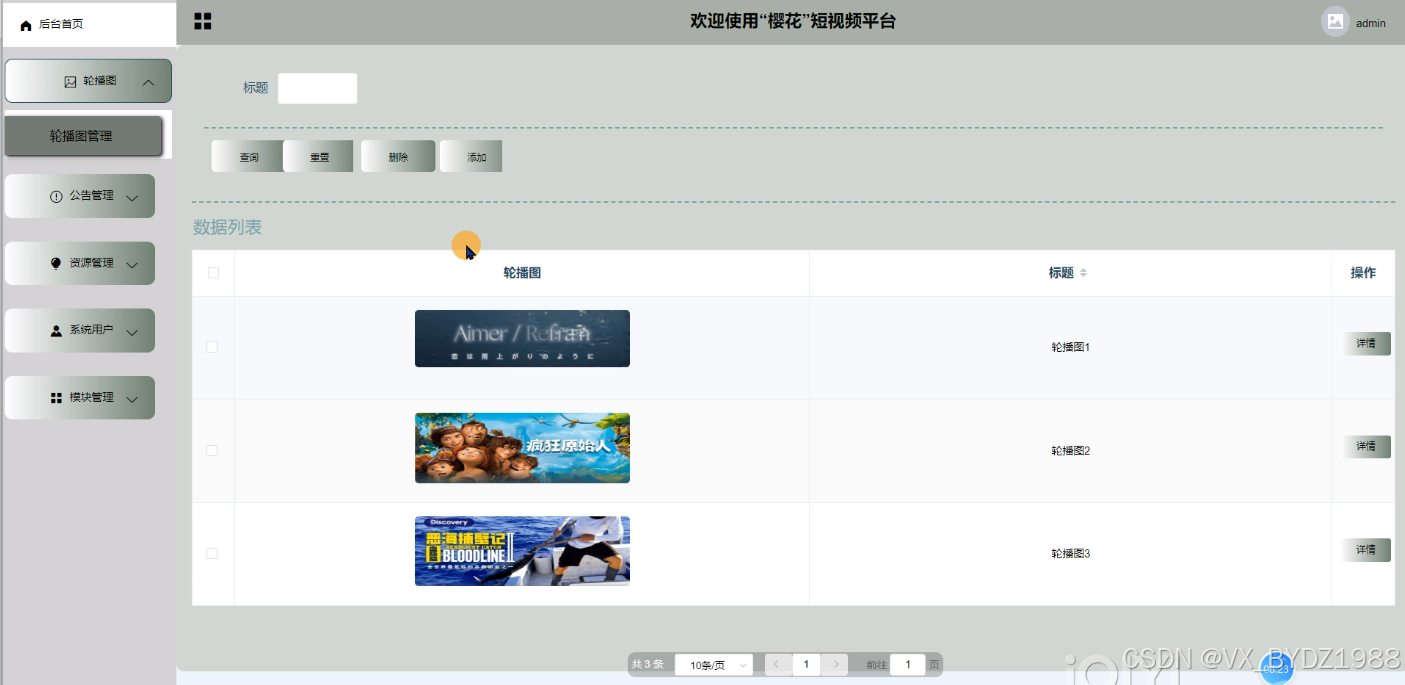Open the BLOODLINE Discovery banner thumbnail

coord(522,551)
